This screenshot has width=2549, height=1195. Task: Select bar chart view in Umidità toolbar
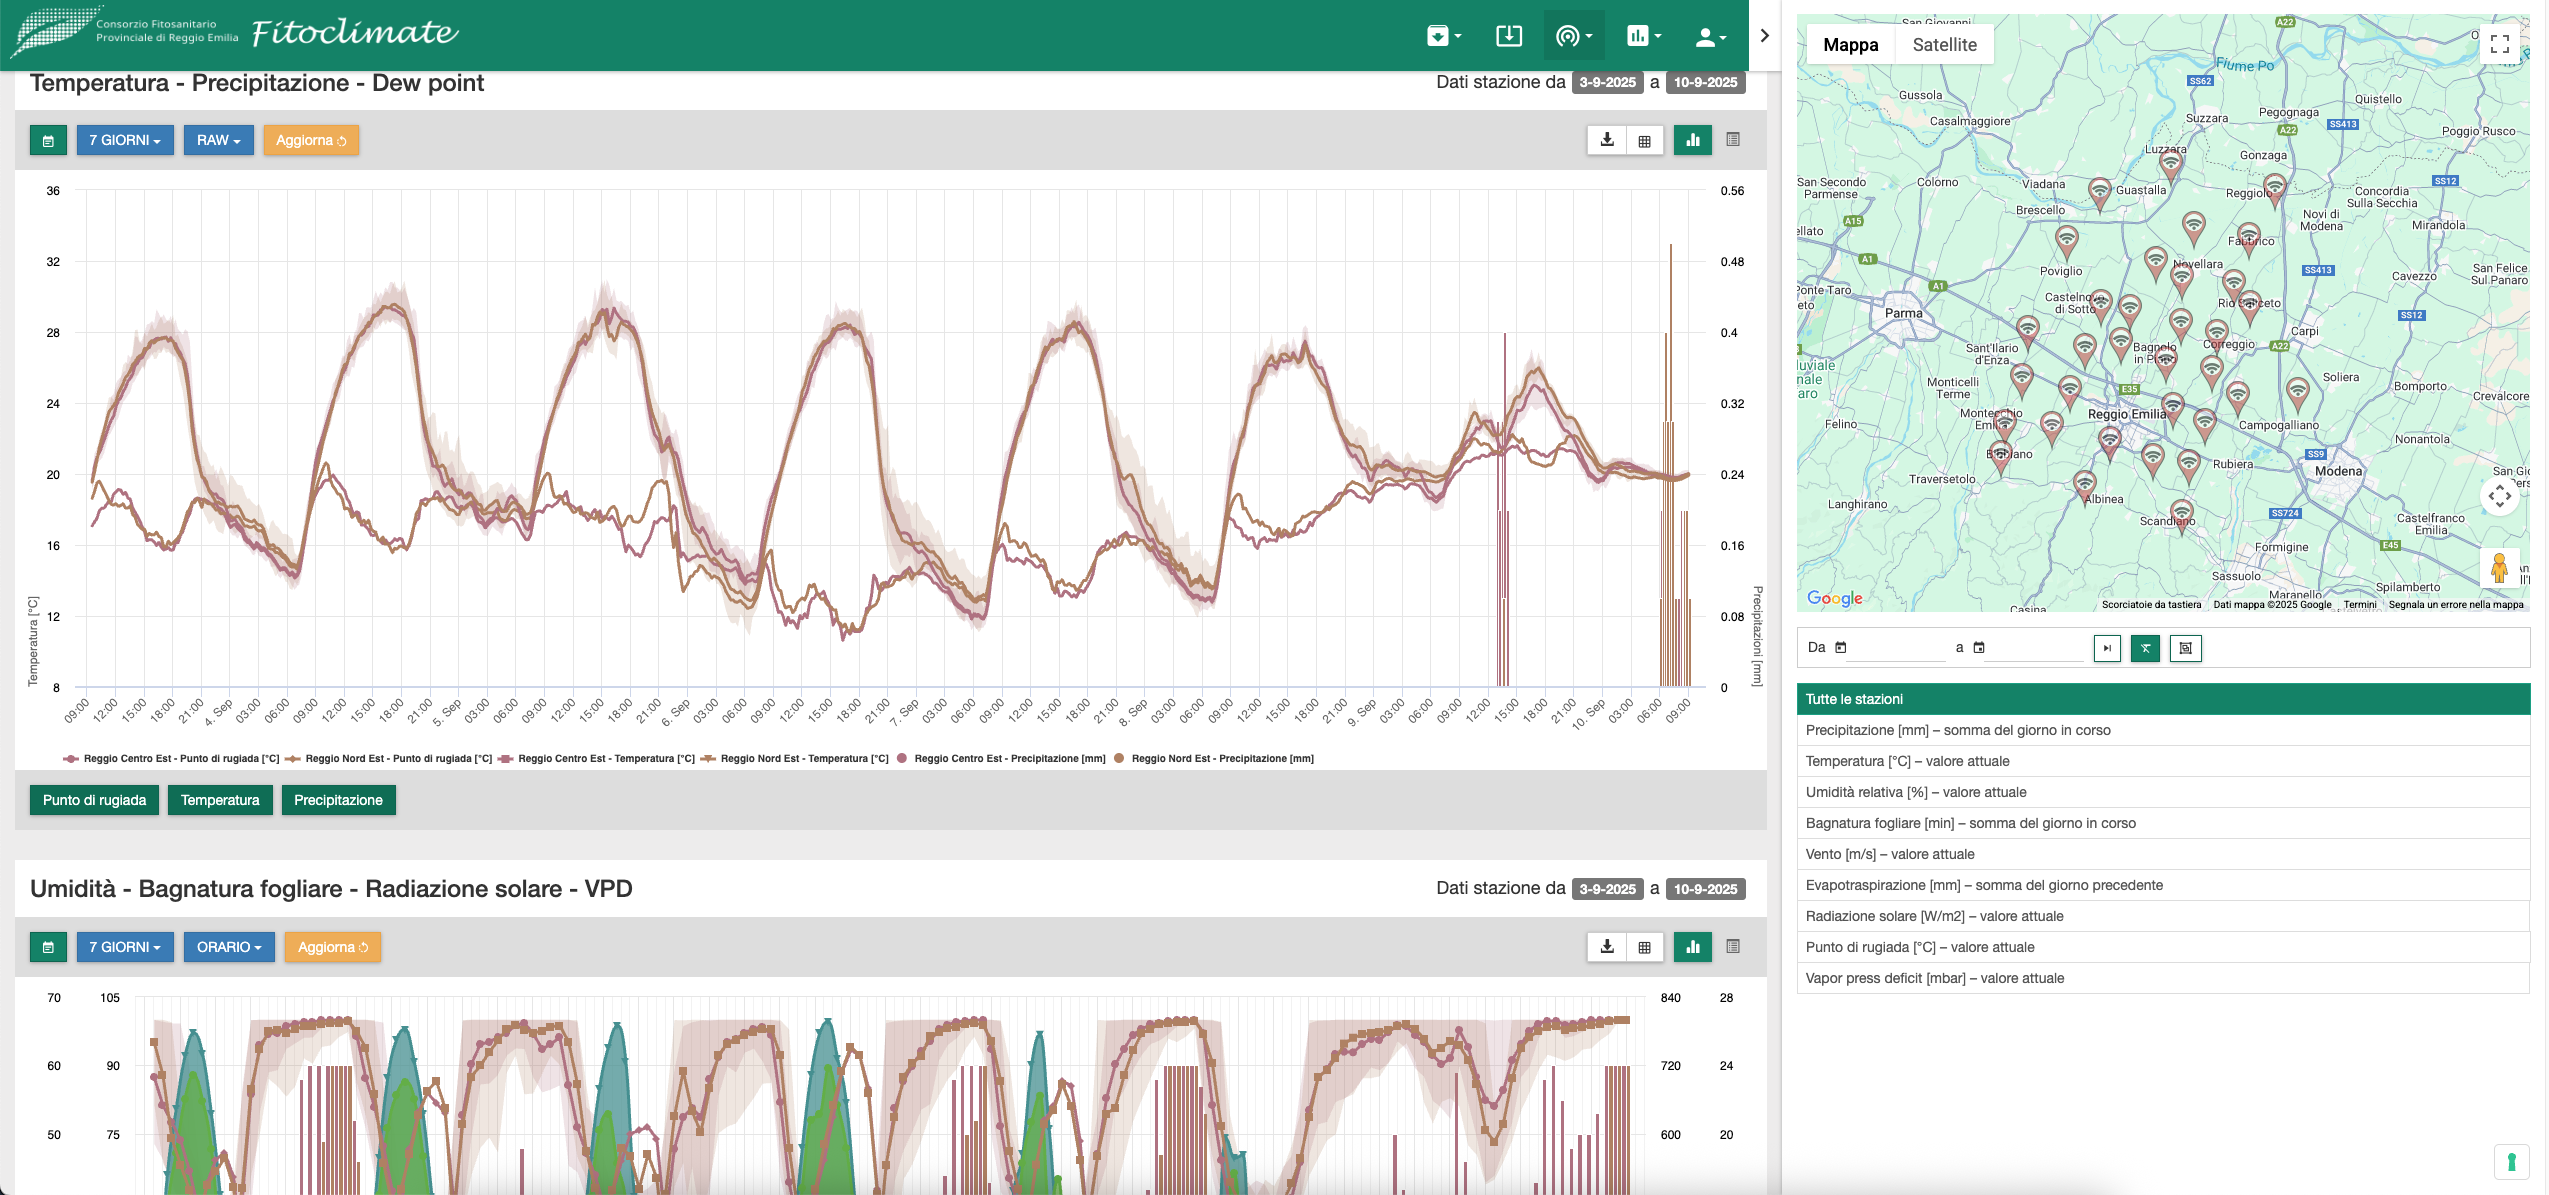tap(1692, 947)
